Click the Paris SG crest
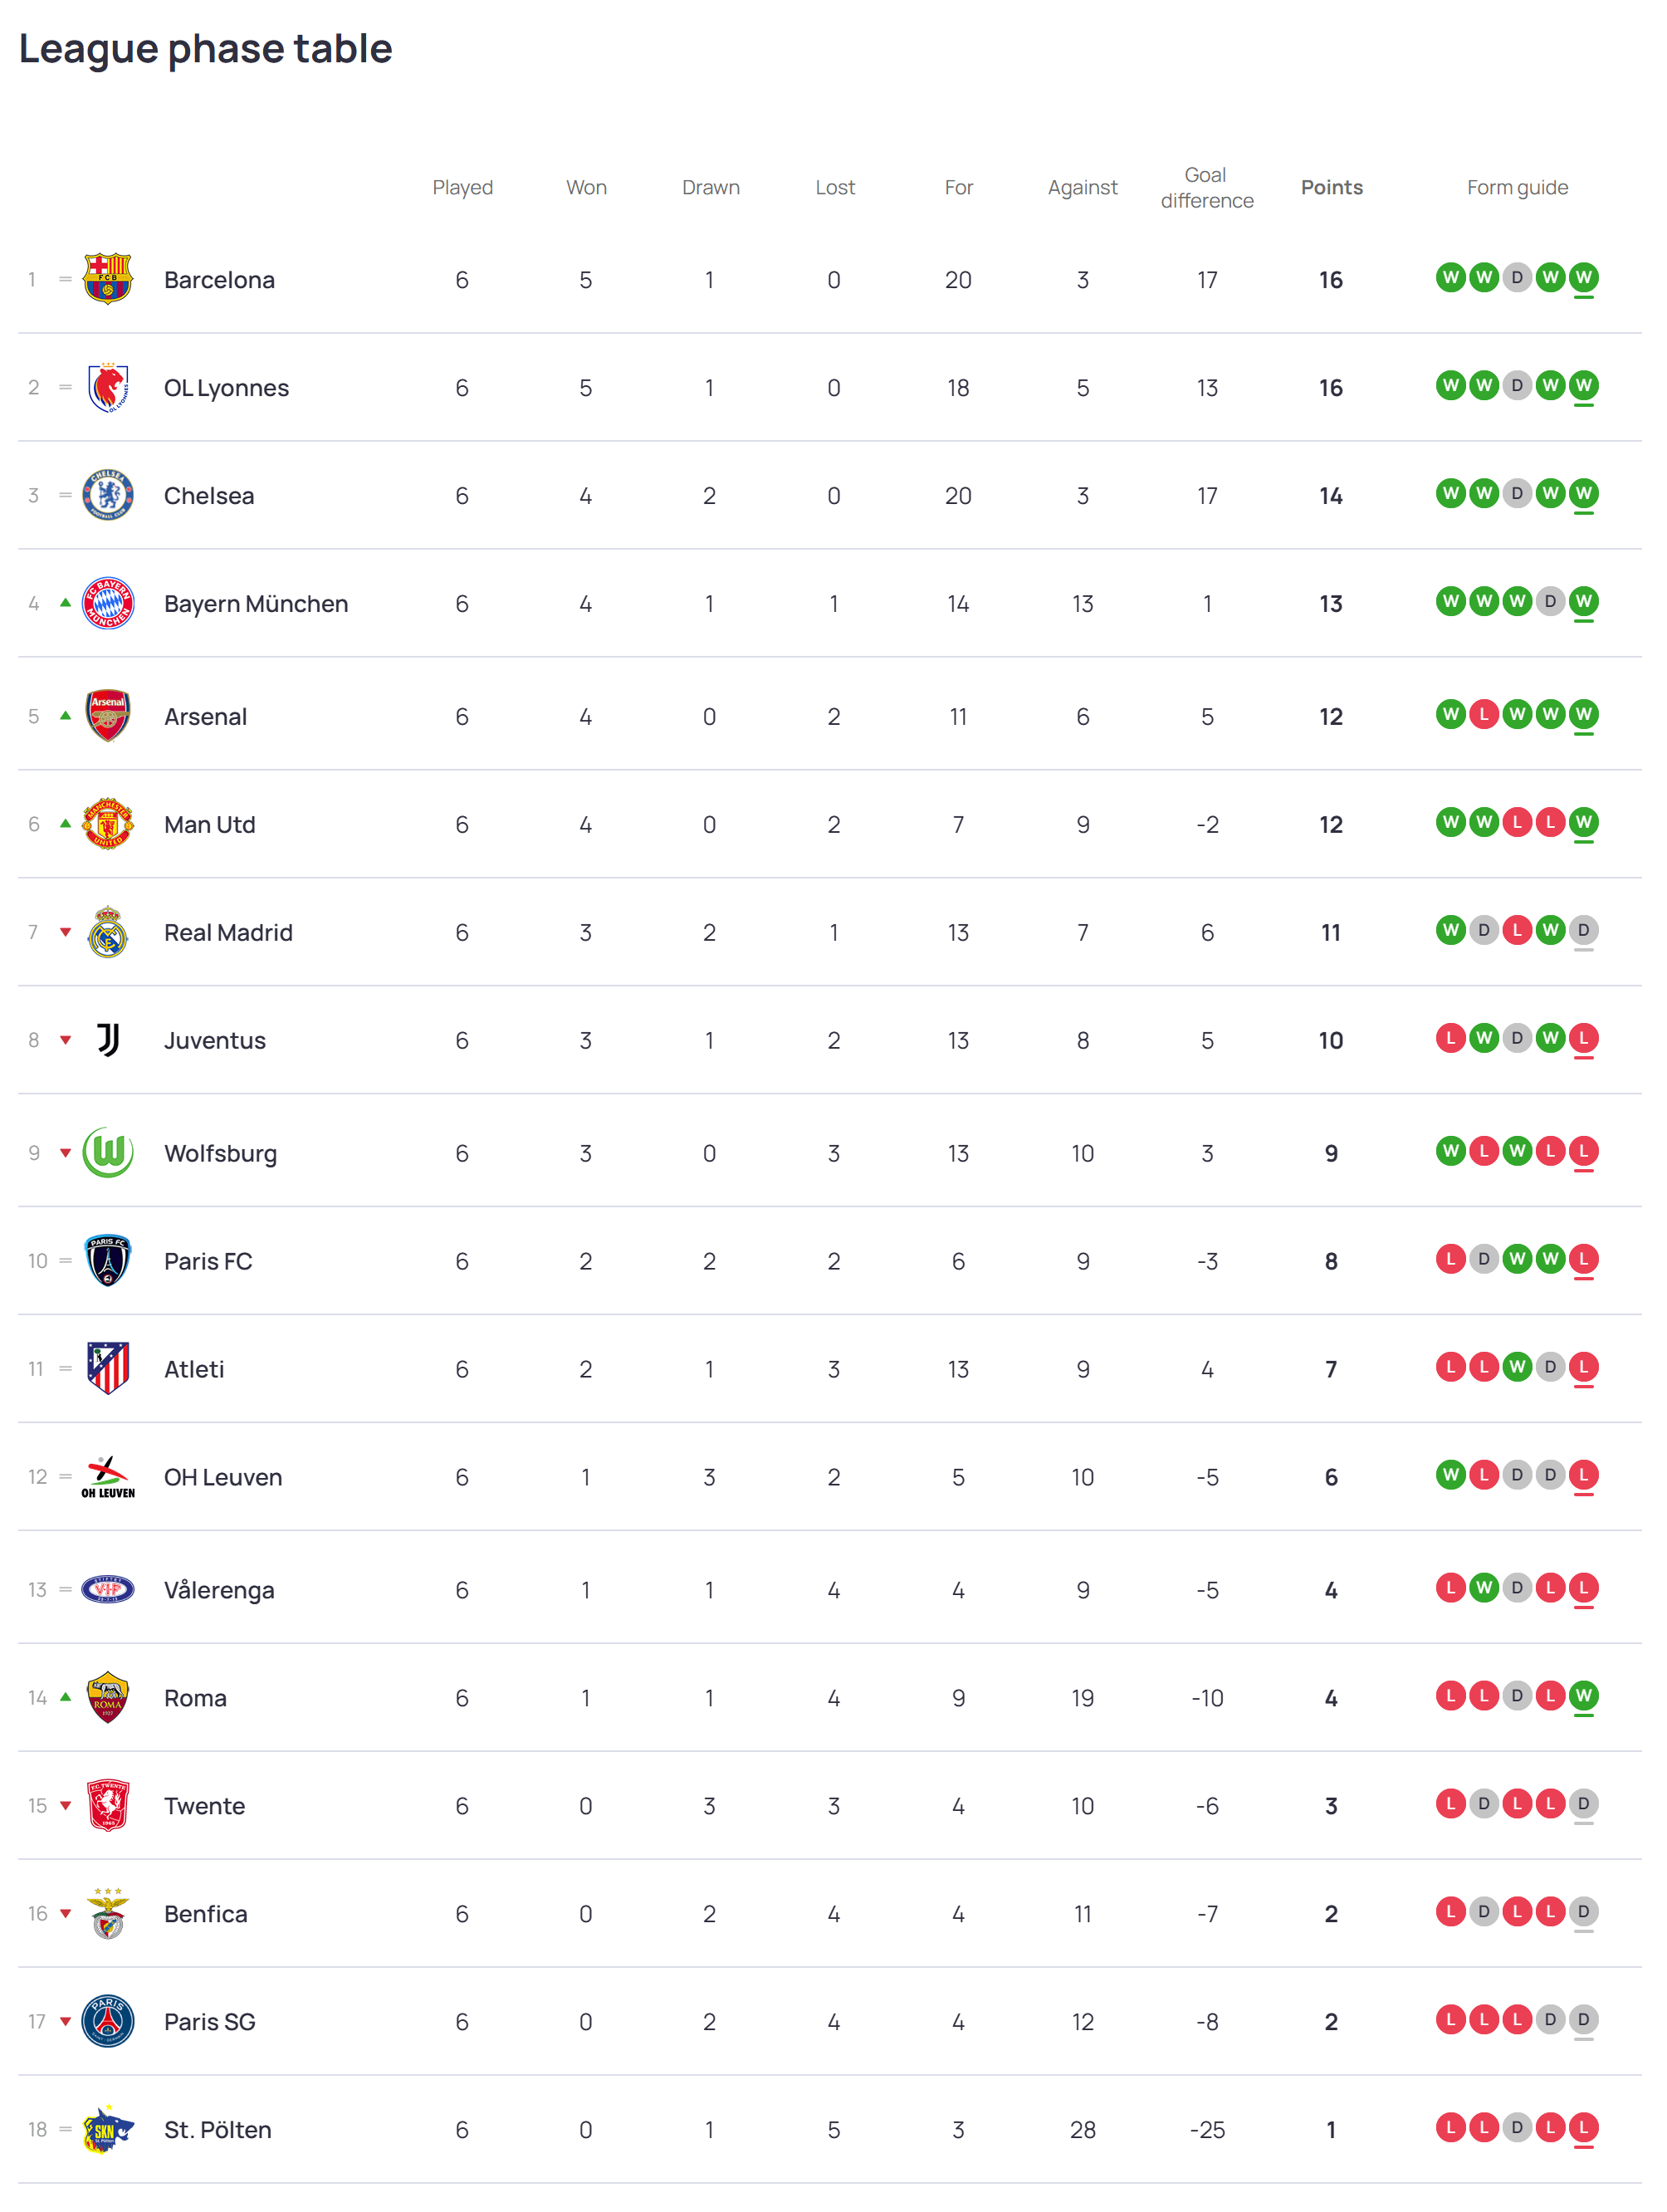The height and width of the screenshot is (2212, 1667). 108,2021
